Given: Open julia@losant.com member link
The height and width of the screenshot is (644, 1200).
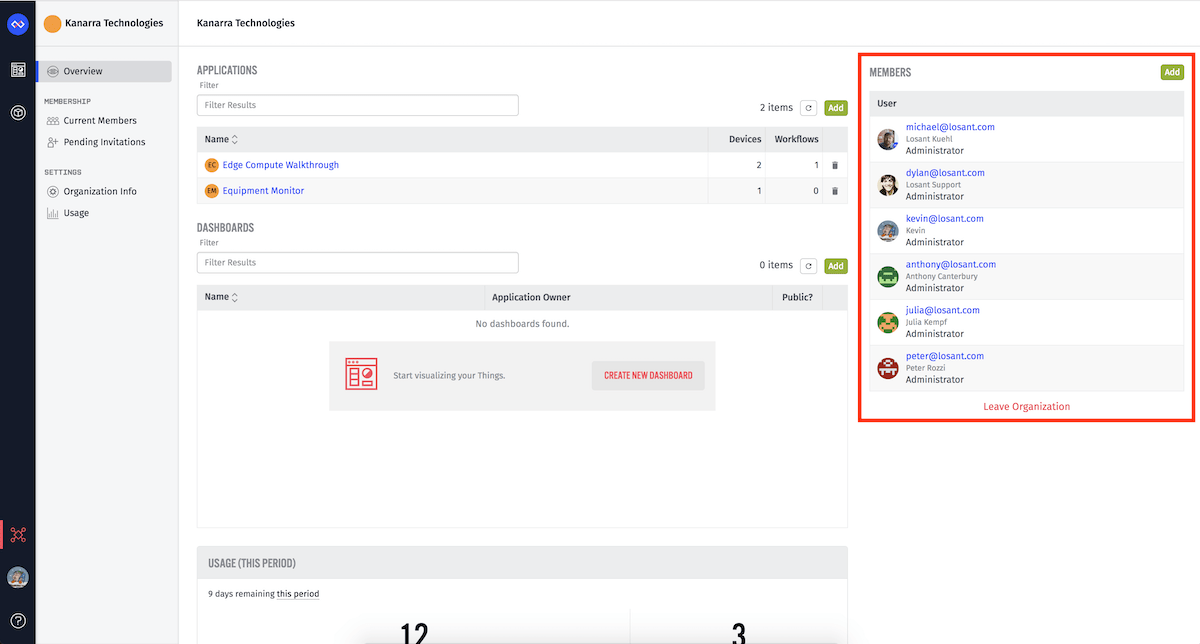Looking at the screenshot, I should [x=943, y=310].
